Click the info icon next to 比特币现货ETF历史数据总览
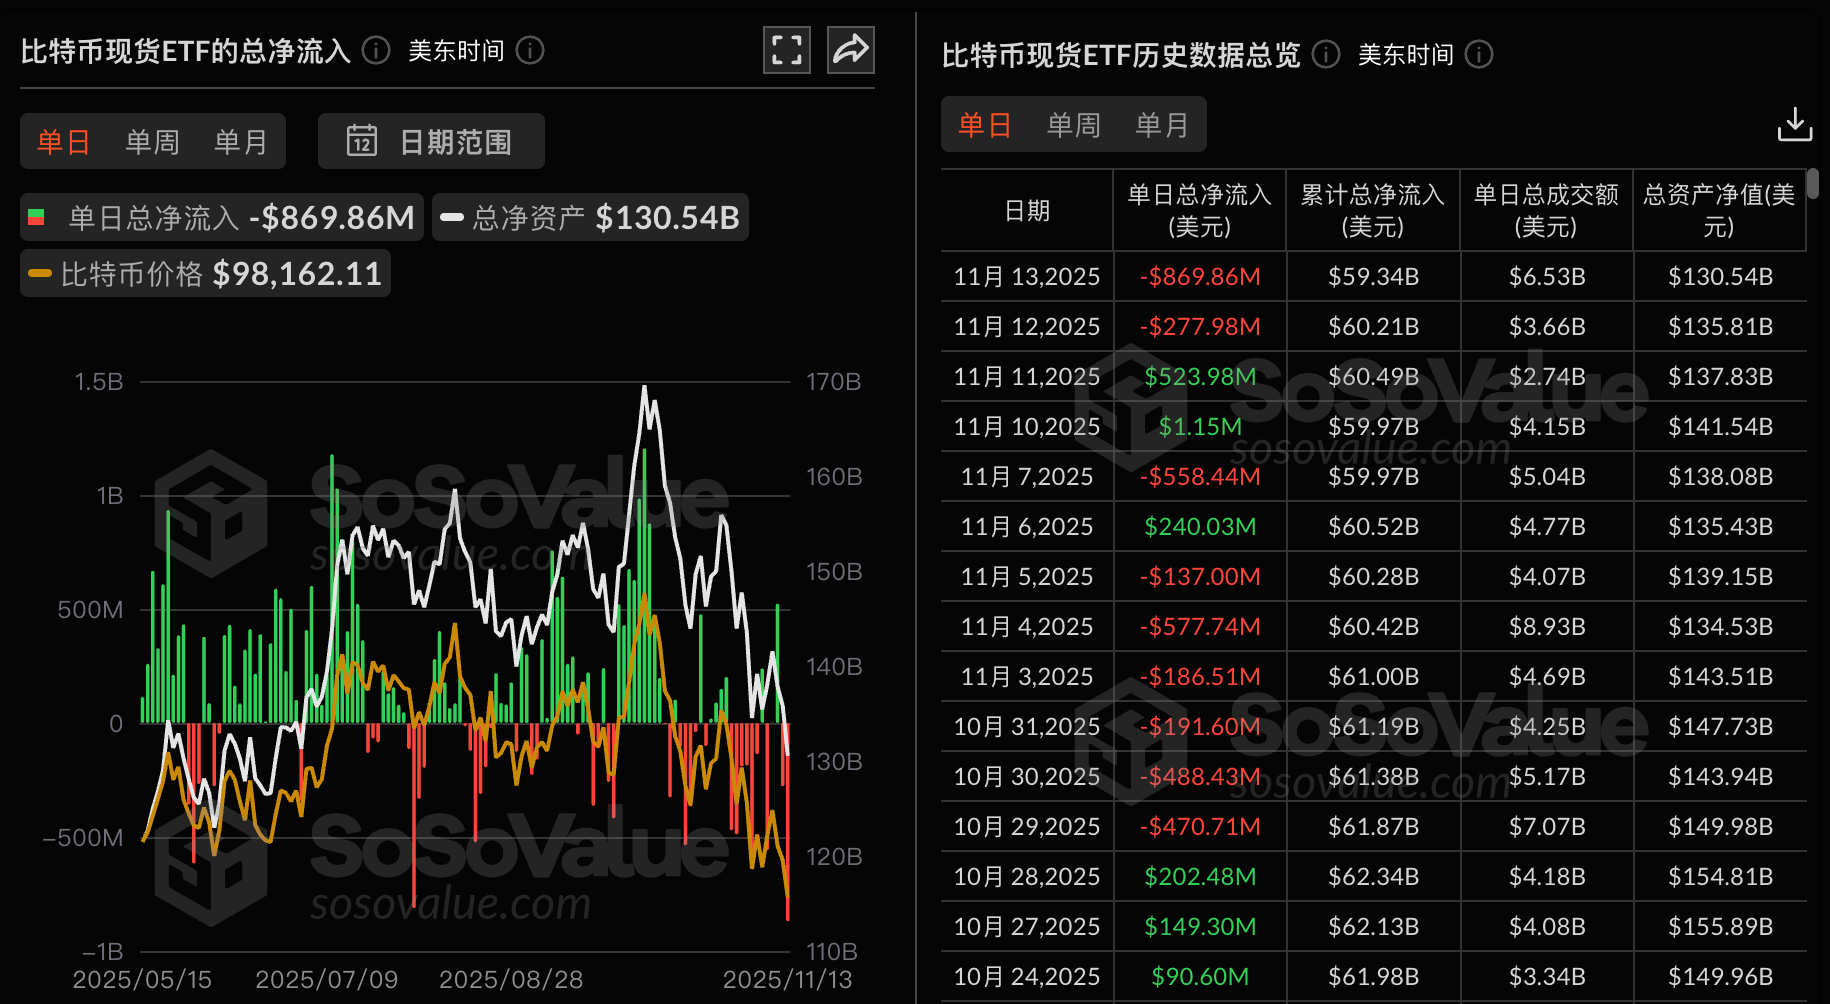Screen dimensions: 1830x1004 [x=1325, y=55]
